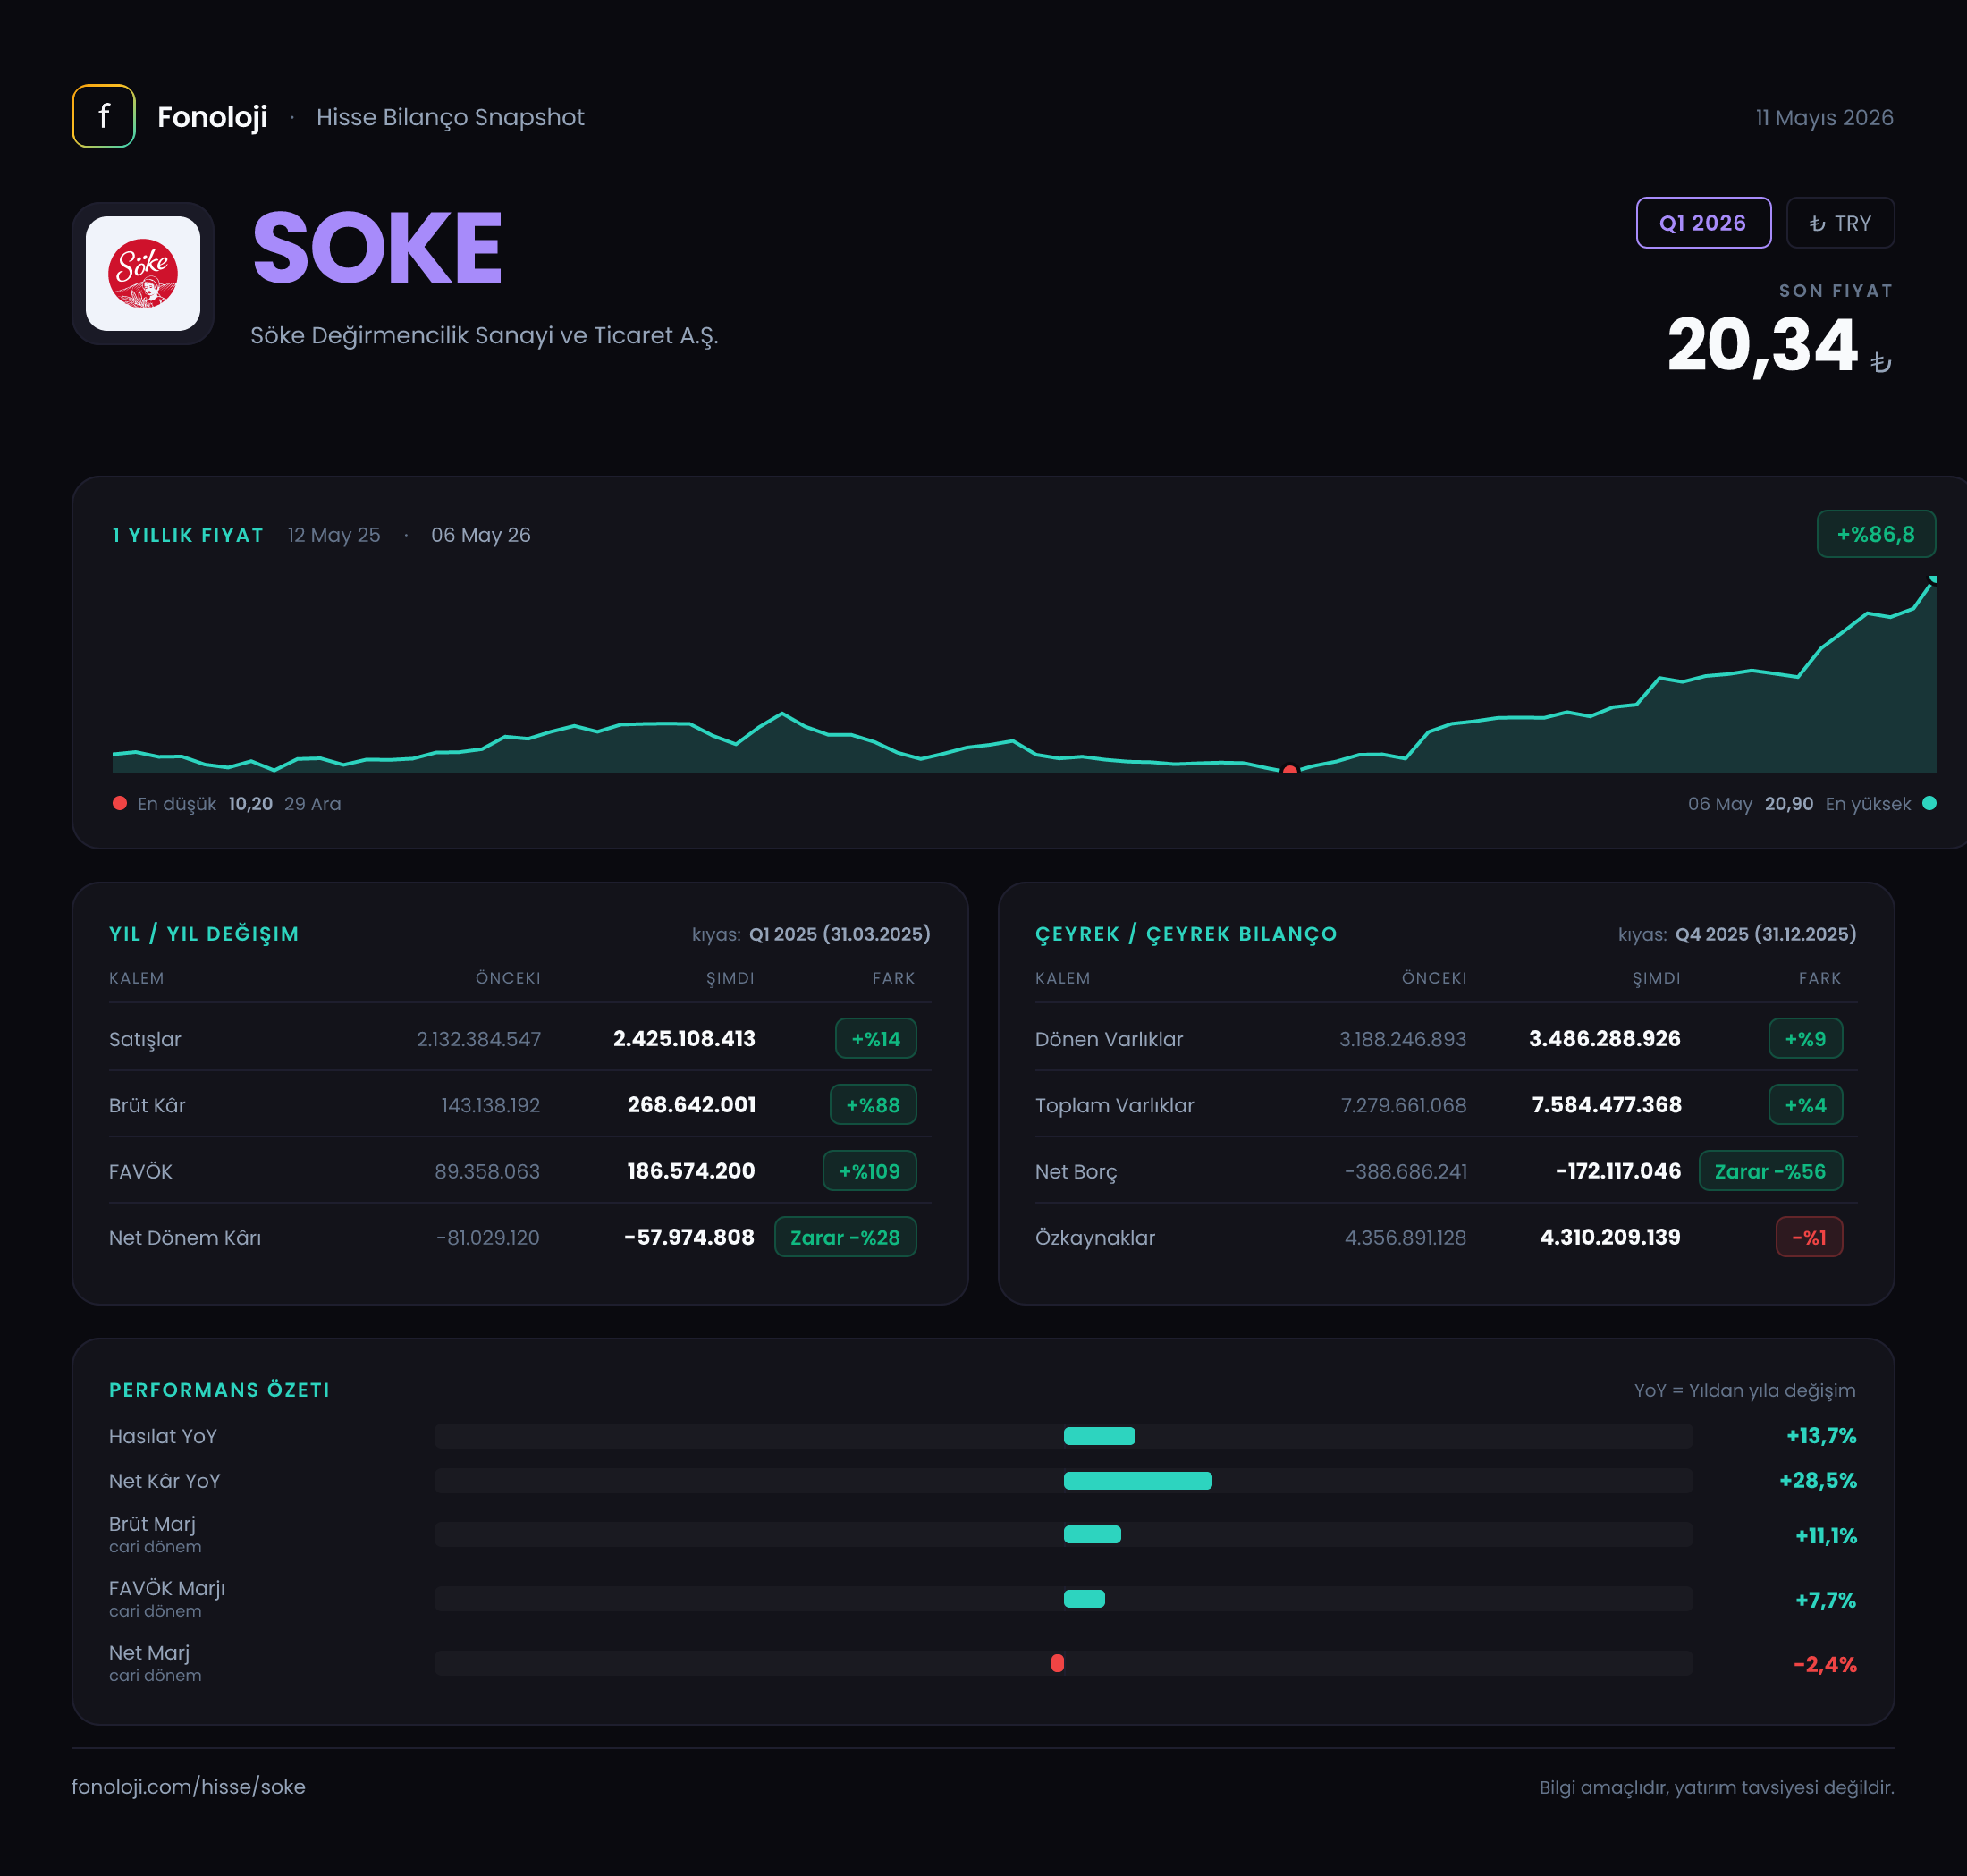
Task: Click the +7,7% FAVÖK Marjı figure
Action: click(x=1825, y=1599)
